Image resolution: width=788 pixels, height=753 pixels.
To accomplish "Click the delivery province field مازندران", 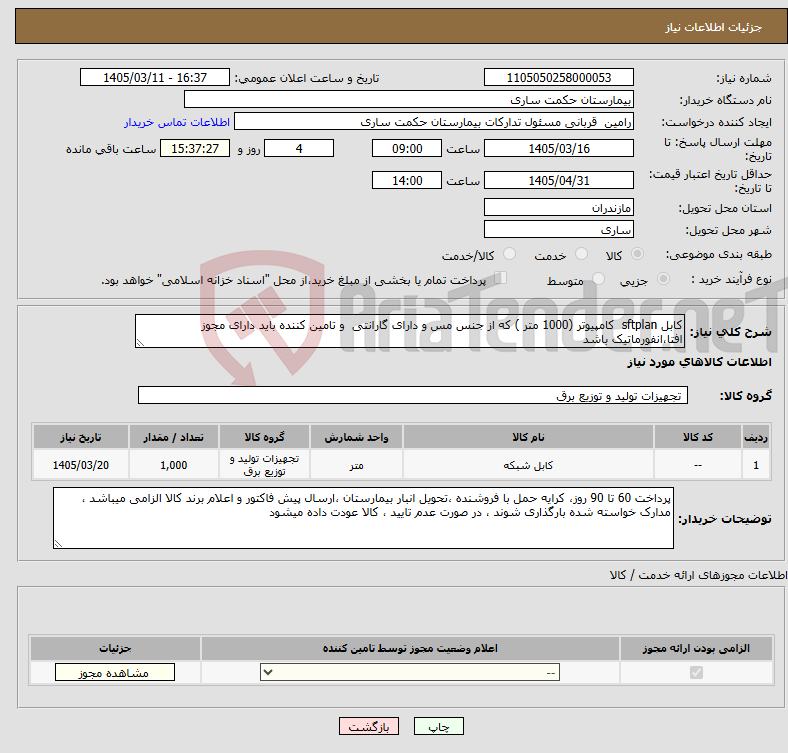I will [558, 207].
